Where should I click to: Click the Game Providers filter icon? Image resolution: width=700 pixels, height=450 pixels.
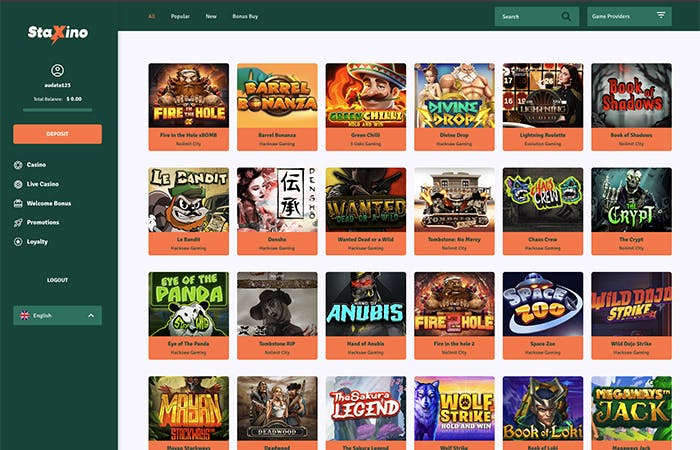pyautogui.click(x=661, y=16)
